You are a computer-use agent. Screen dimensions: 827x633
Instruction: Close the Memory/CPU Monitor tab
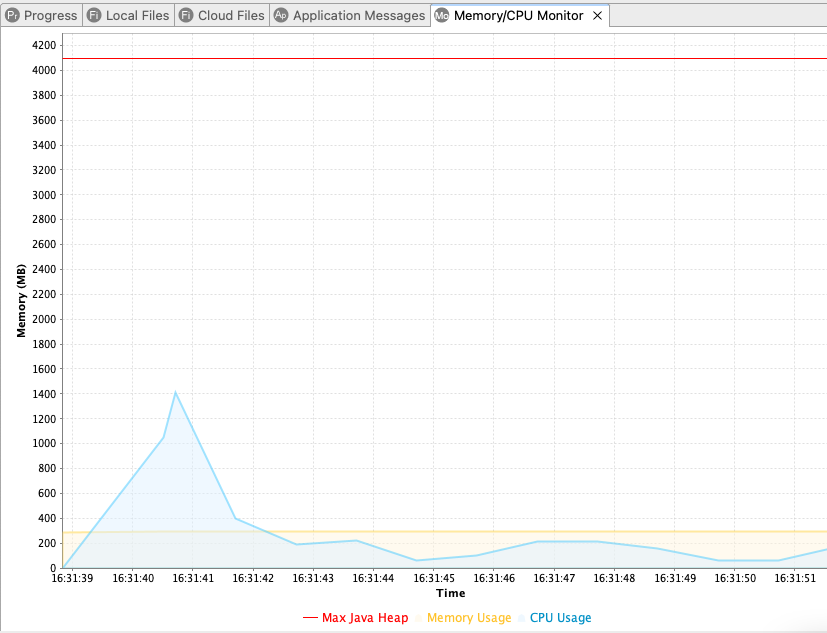[x=597, y=16]
